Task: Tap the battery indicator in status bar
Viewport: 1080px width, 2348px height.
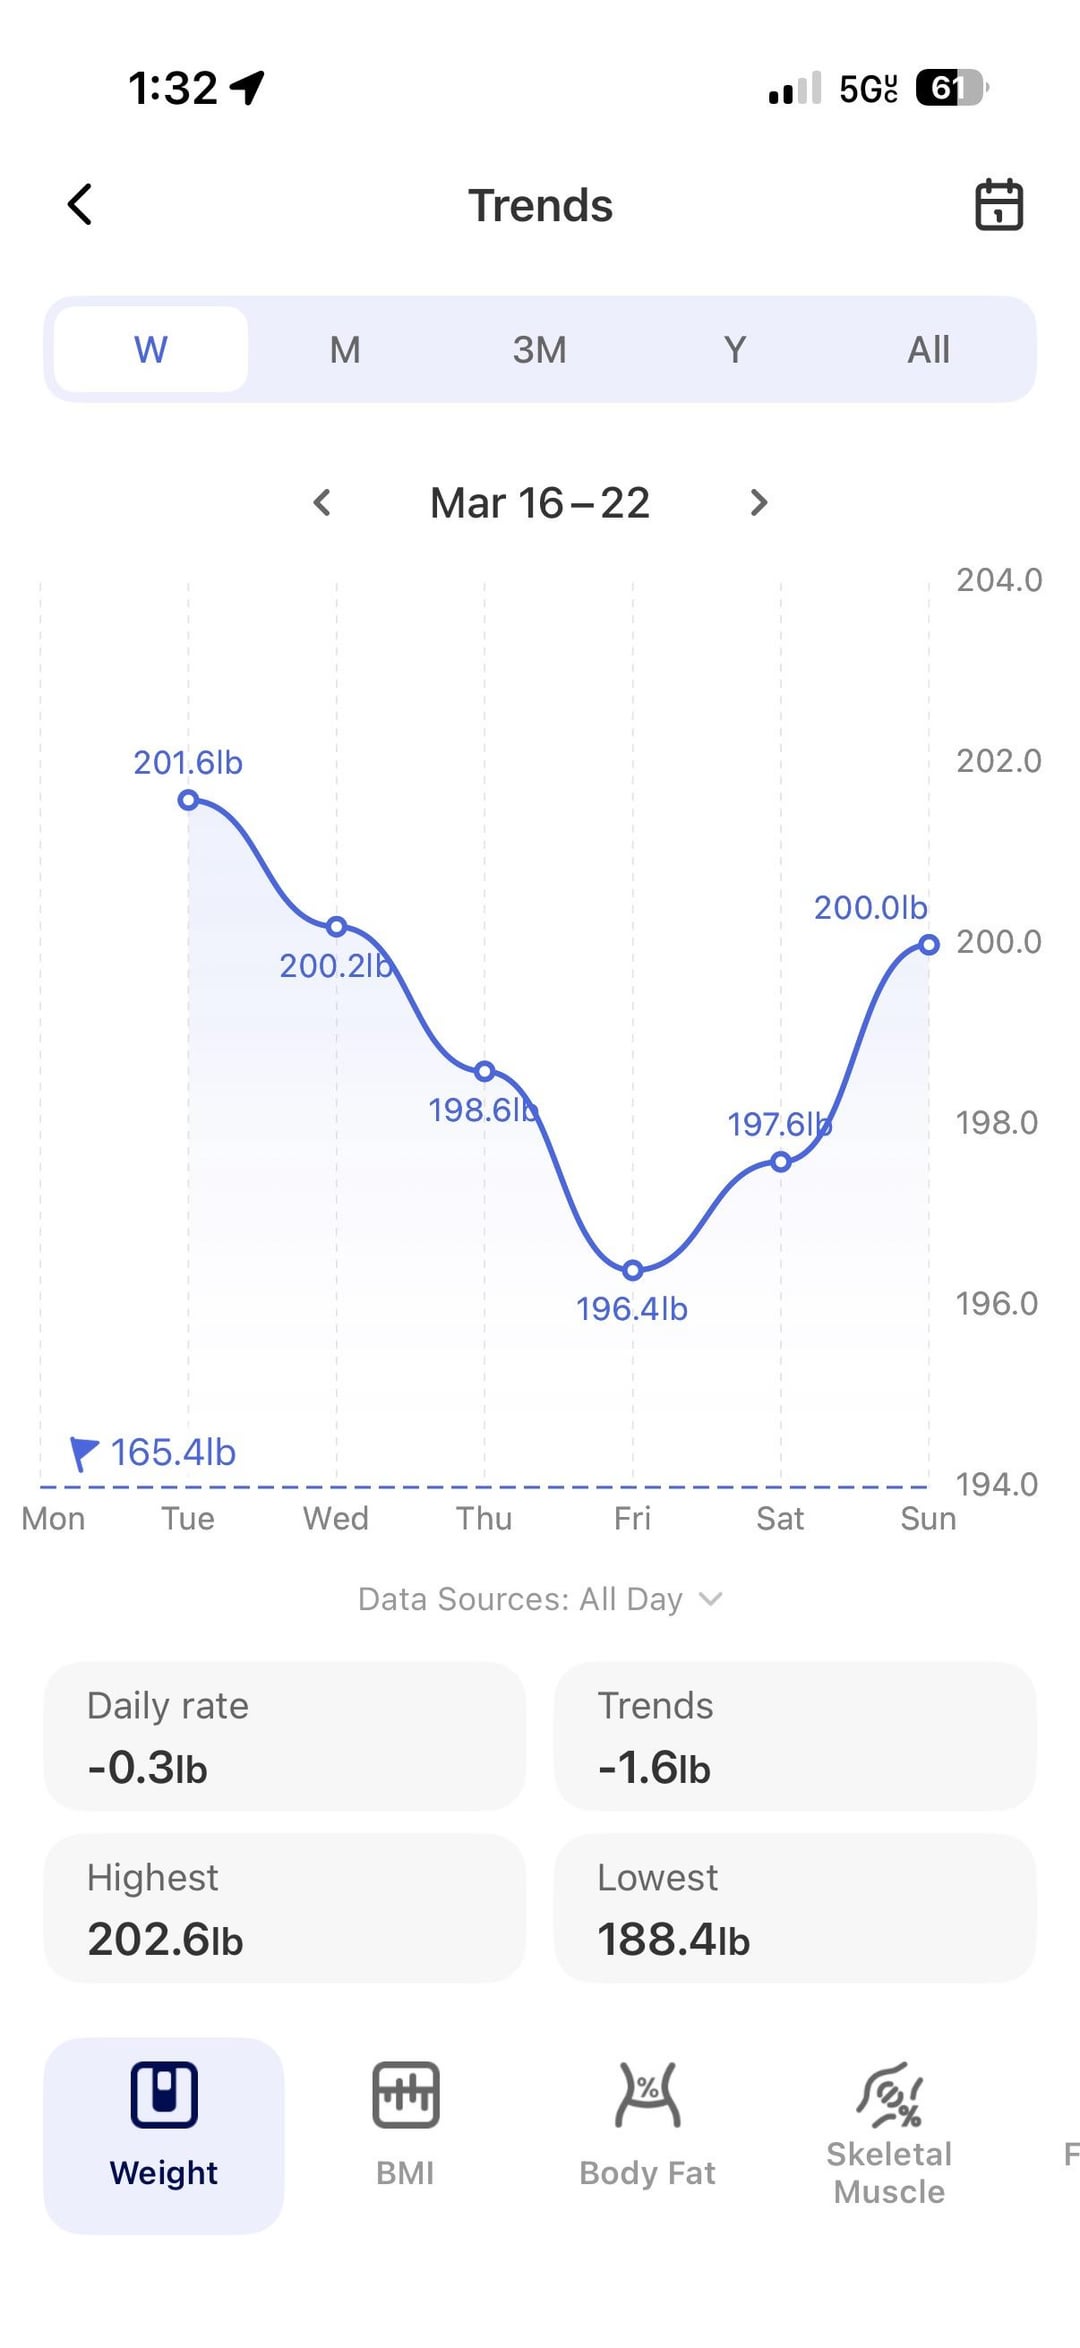Action: 951,88
